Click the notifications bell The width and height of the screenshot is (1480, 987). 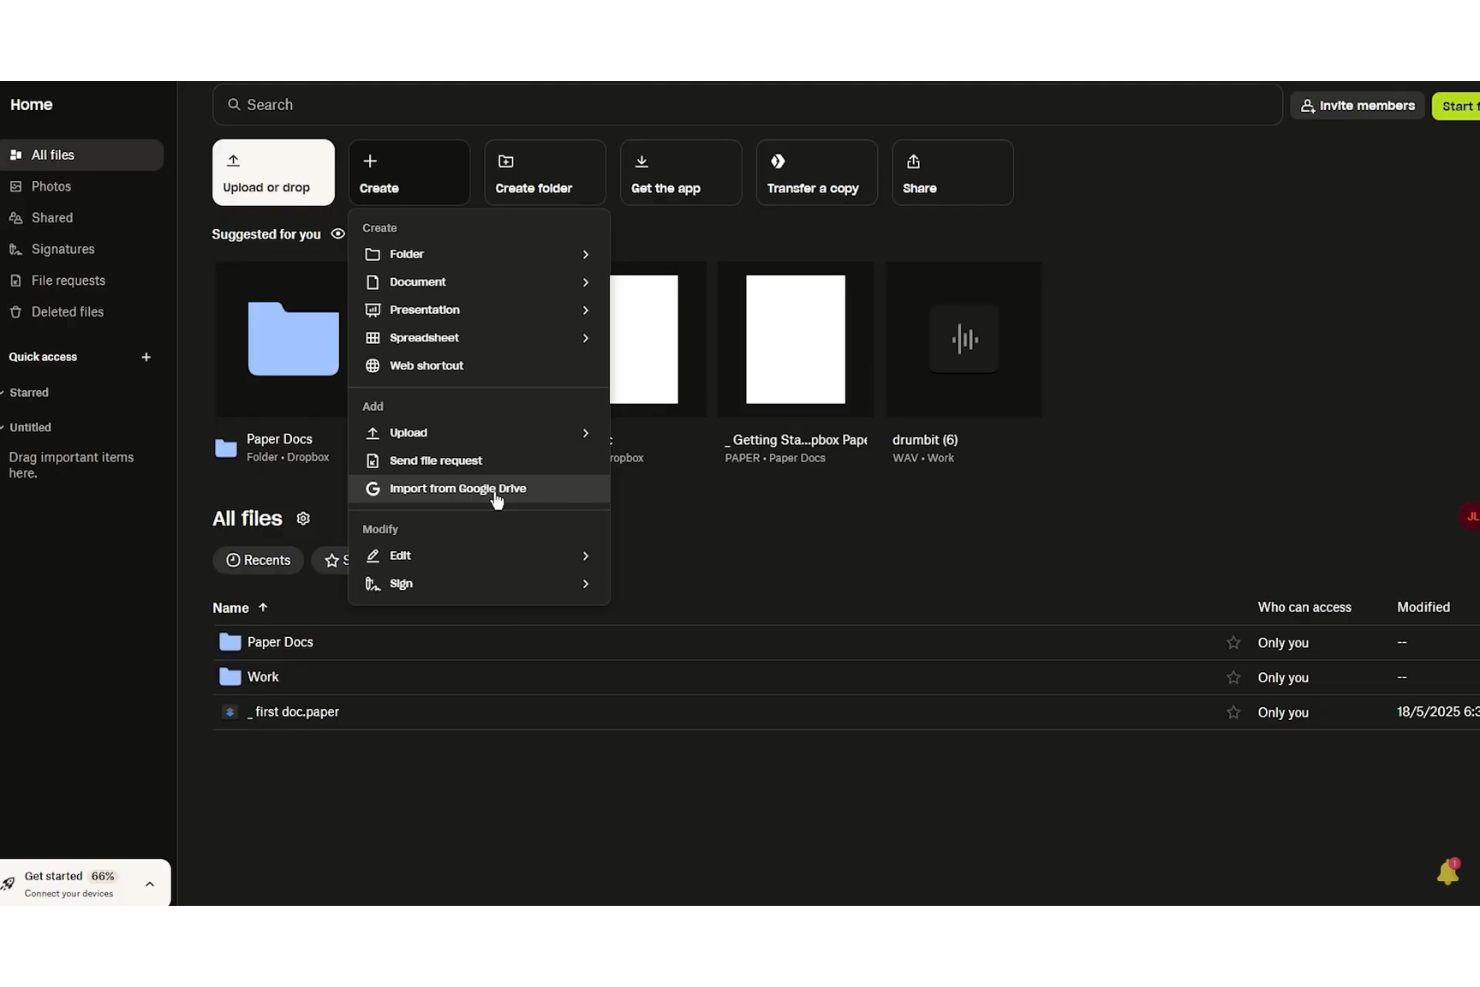pos(1447,871)
